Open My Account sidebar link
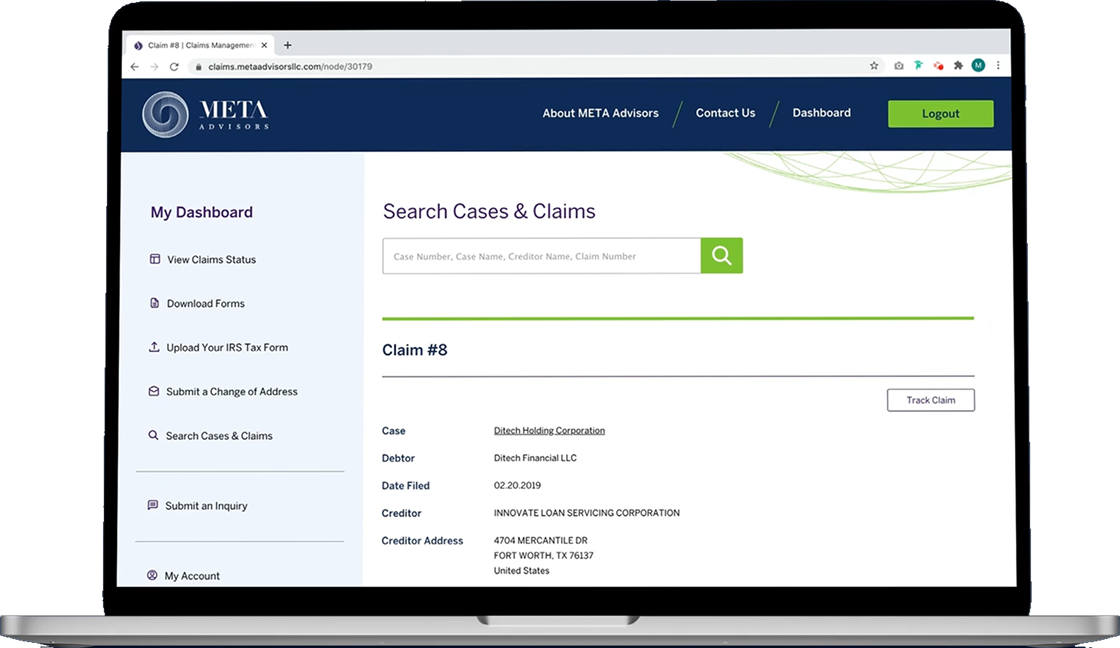 tap(192, 576)
